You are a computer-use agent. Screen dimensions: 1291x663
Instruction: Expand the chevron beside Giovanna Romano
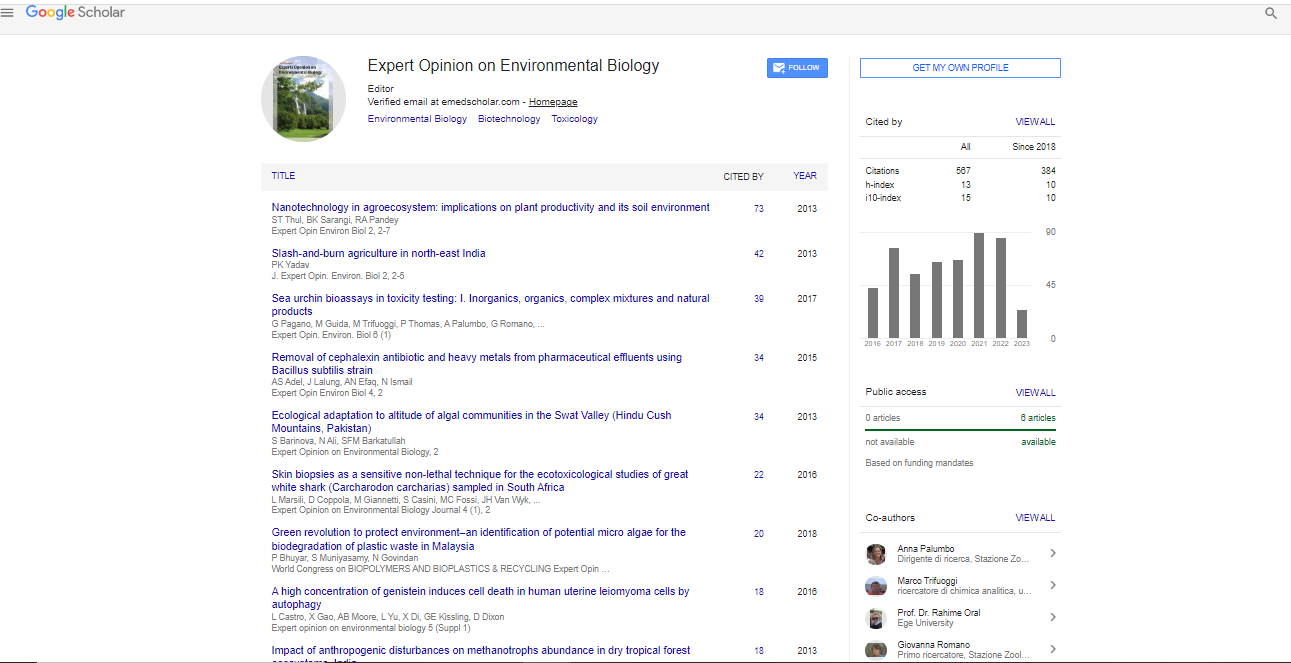1053,650
